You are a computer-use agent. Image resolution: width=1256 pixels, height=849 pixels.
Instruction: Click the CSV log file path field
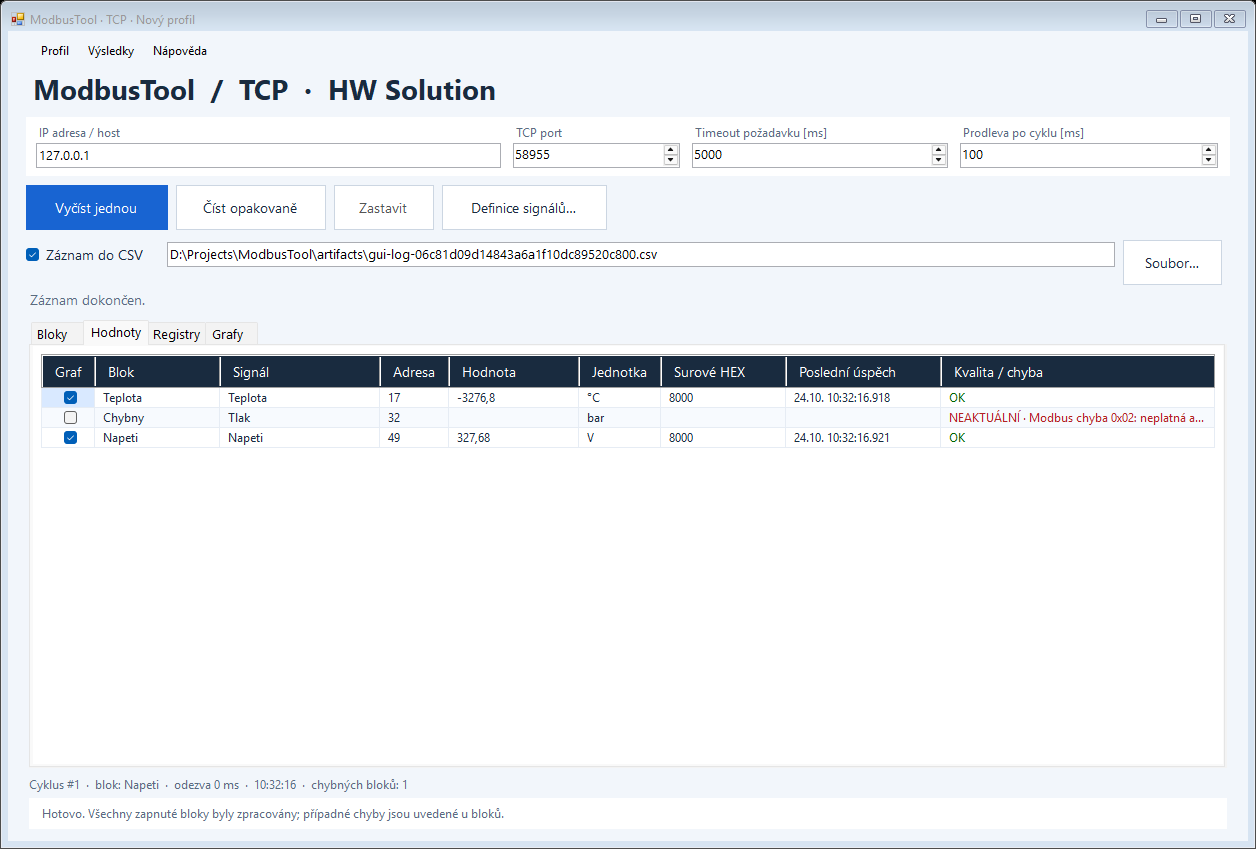tap(640, 255)
